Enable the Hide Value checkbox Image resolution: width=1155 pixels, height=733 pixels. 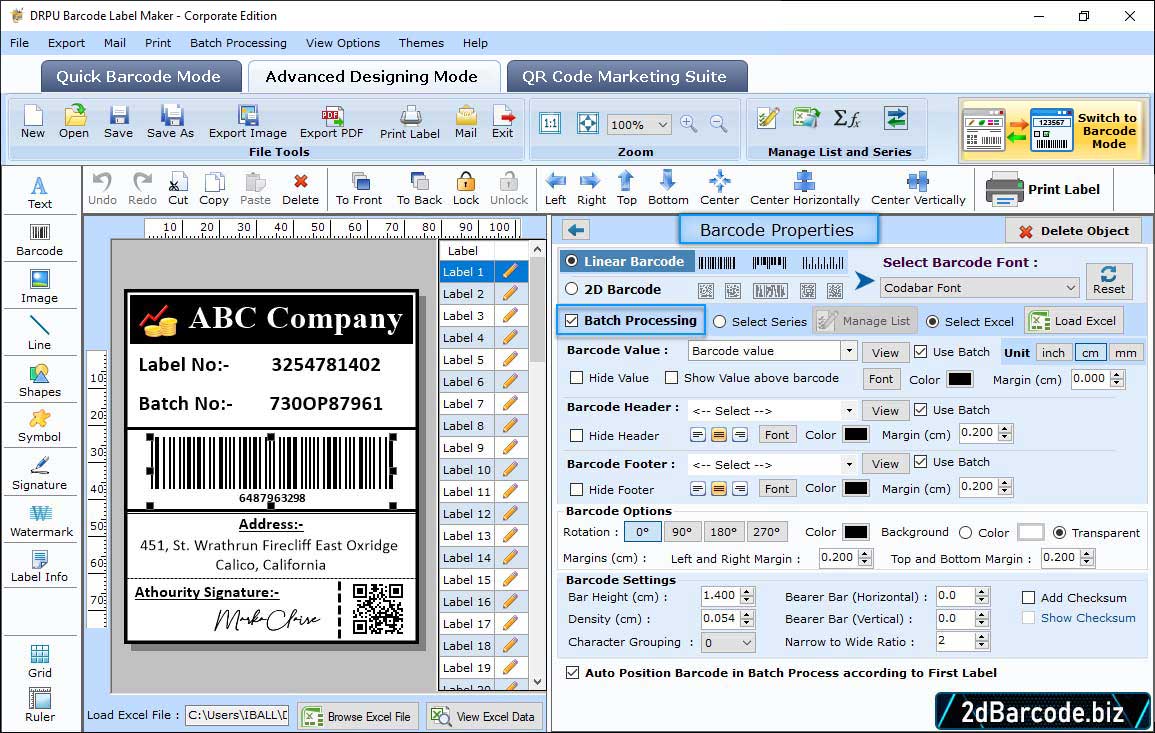577,378
